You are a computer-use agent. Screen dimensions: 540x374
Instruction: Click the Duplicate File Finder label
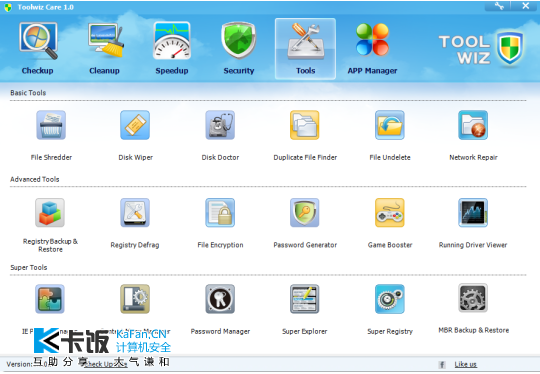[305, 157]
